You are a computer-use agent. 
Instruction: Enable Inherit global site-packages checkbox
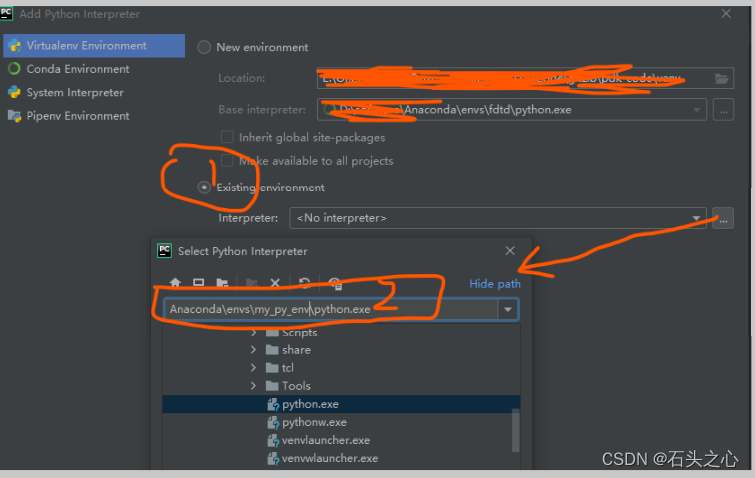(227, 137)
